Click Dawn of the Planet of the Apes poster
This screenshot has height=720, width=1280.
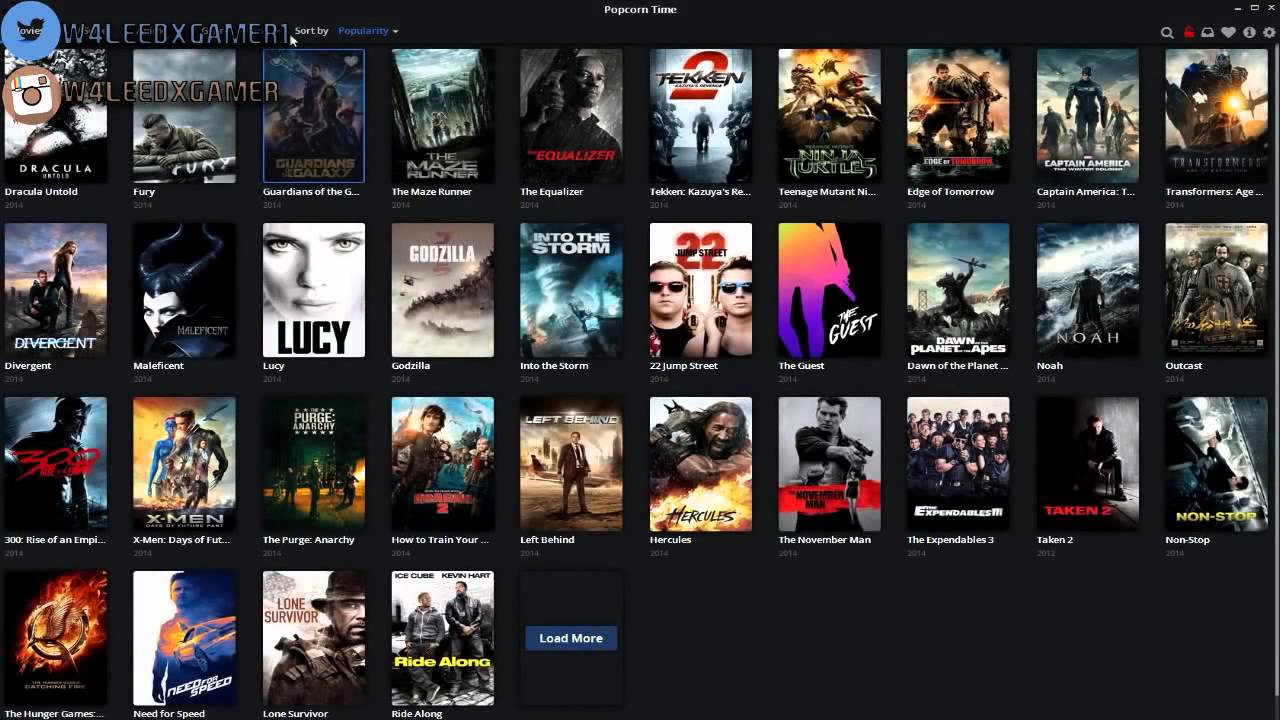point(958,290)
